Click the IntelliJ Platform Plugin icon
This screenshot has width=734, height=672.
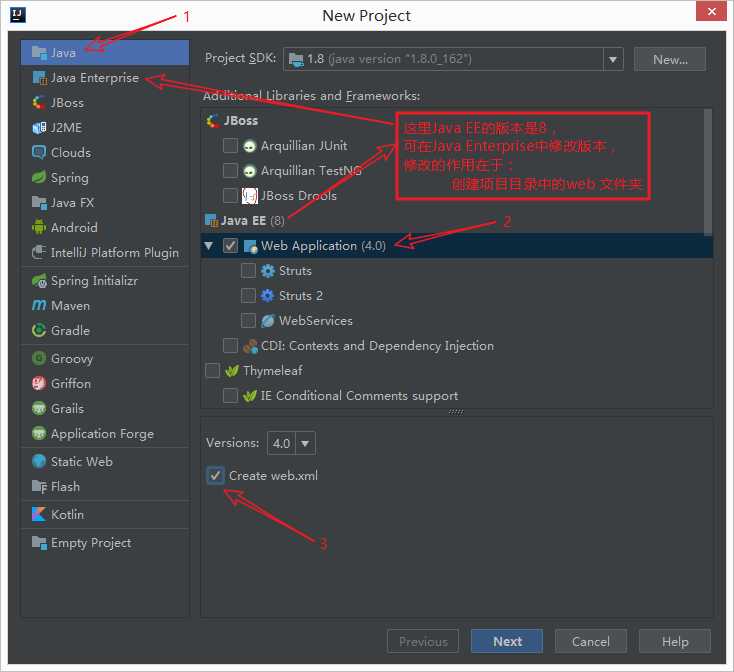click(39, 252)
